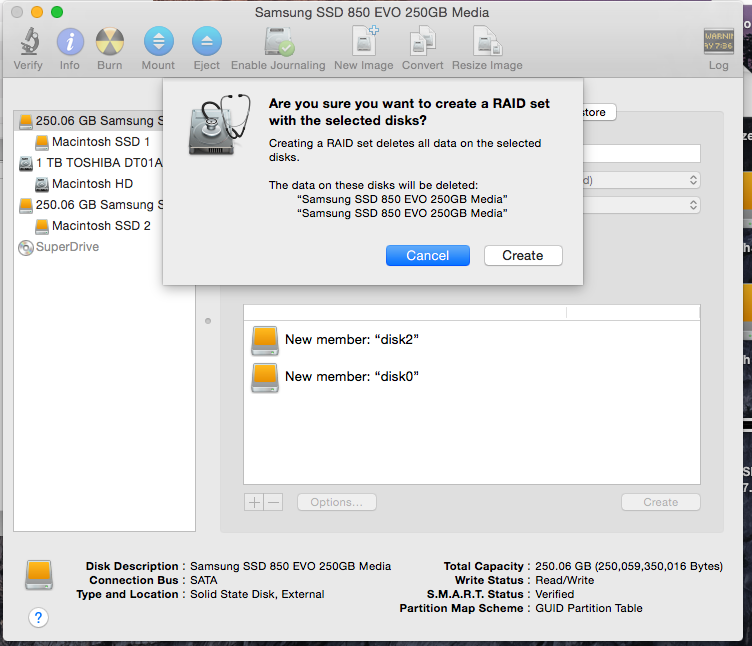Image resolution: width=752 pixels, height=646 pixels.
Task: Click the plus button below RAID list
Action: (x=254, y=502)
